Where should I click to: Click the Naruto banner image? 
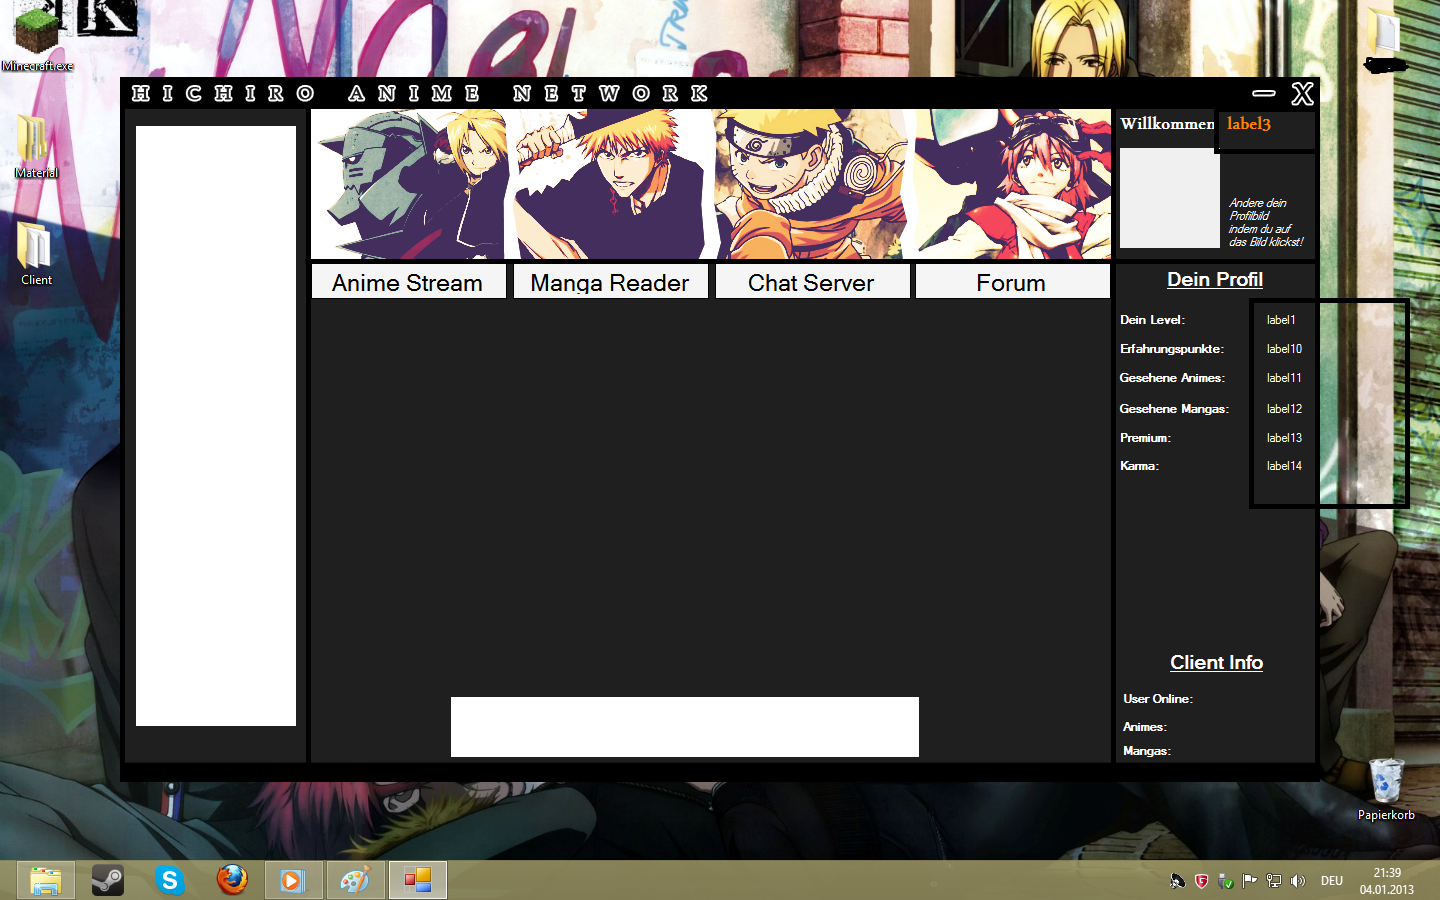[x=812, y=185]
